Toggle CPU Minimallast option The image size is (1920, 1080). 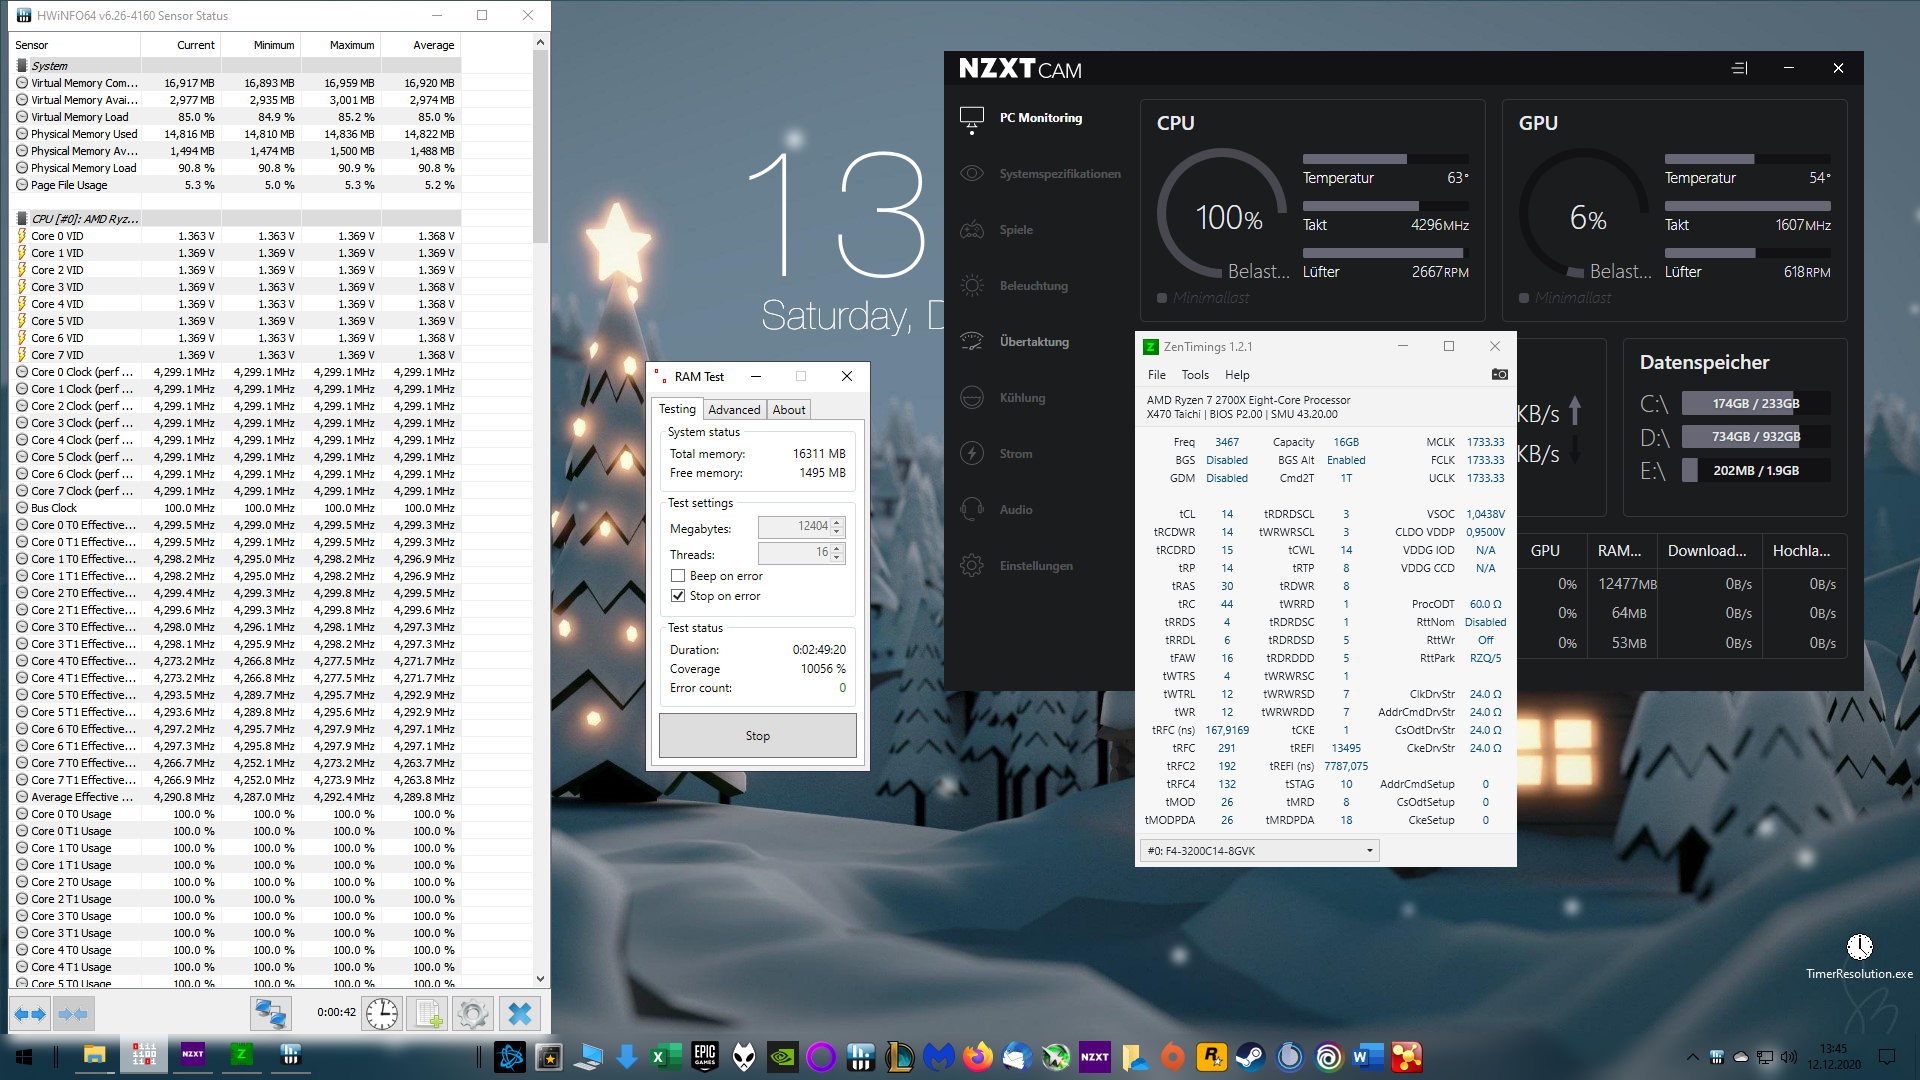click(x=1163, y=298)
